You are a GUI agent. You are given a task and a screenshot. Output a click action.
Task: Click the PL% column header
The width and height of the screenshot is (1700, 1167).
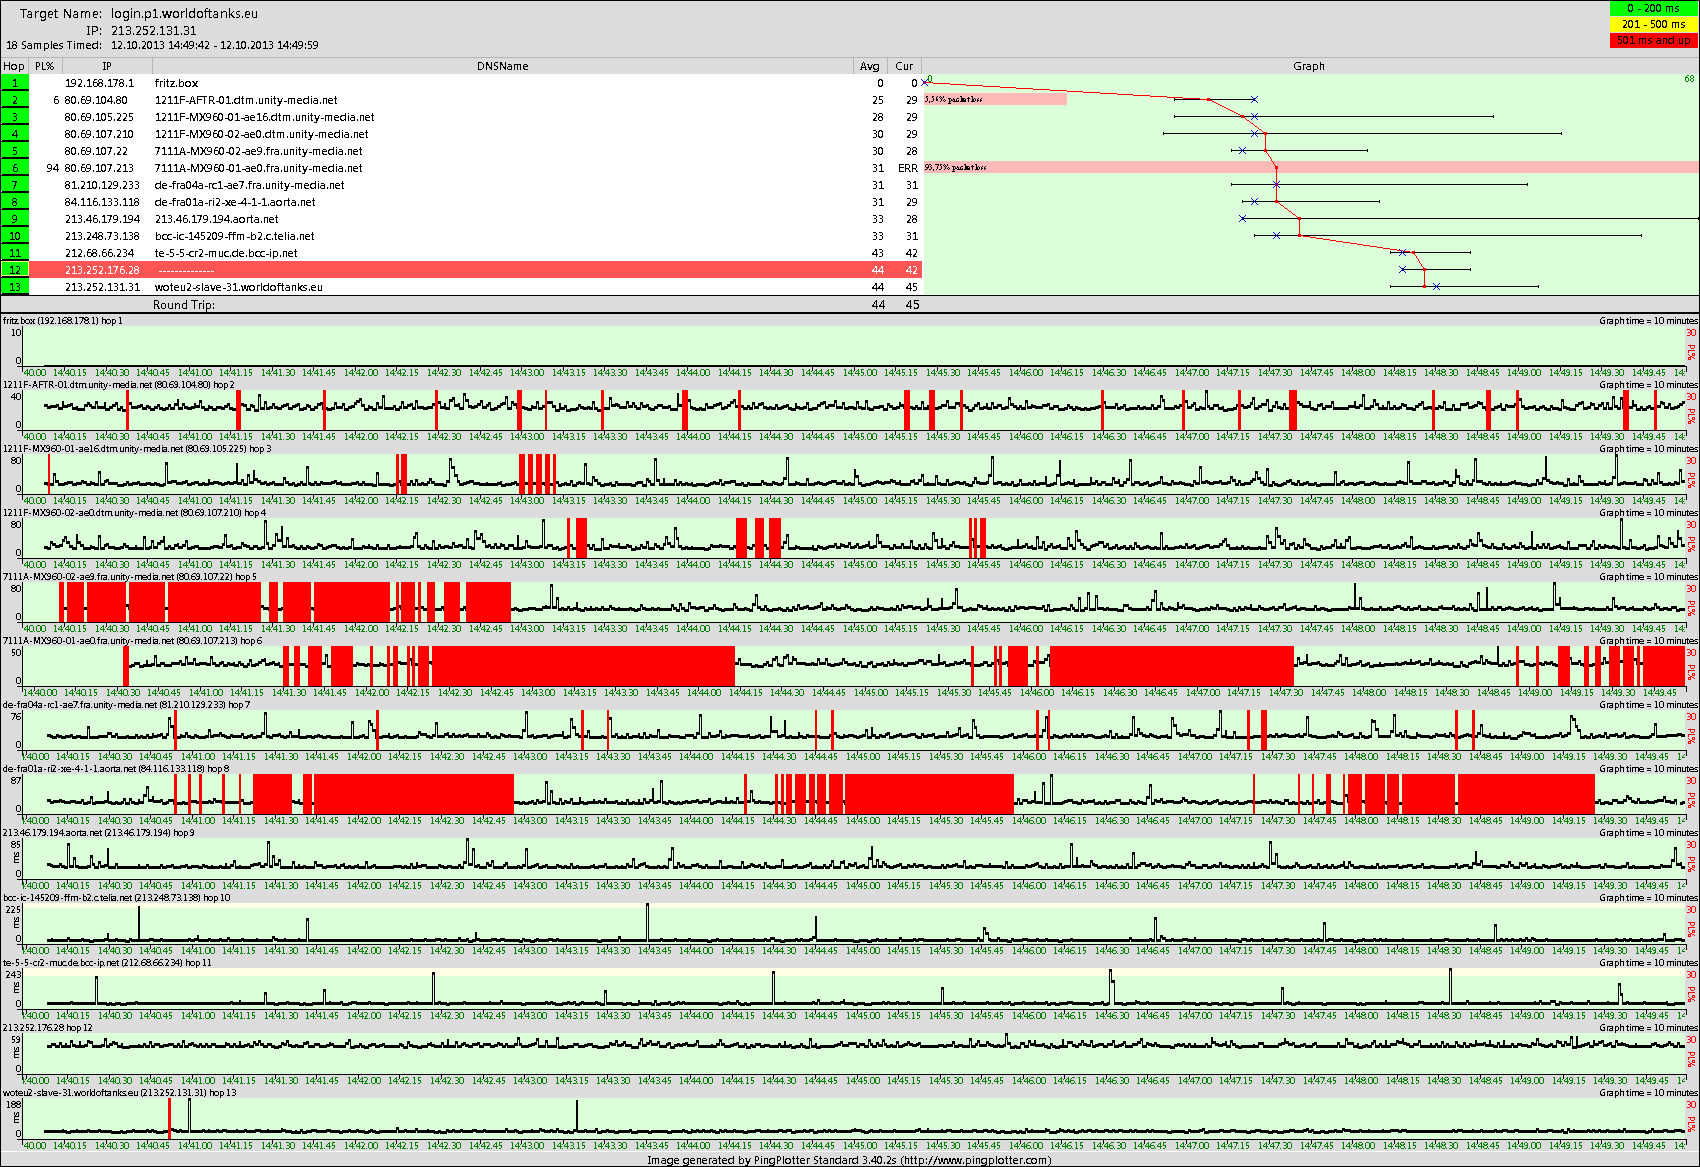[45, 66]
